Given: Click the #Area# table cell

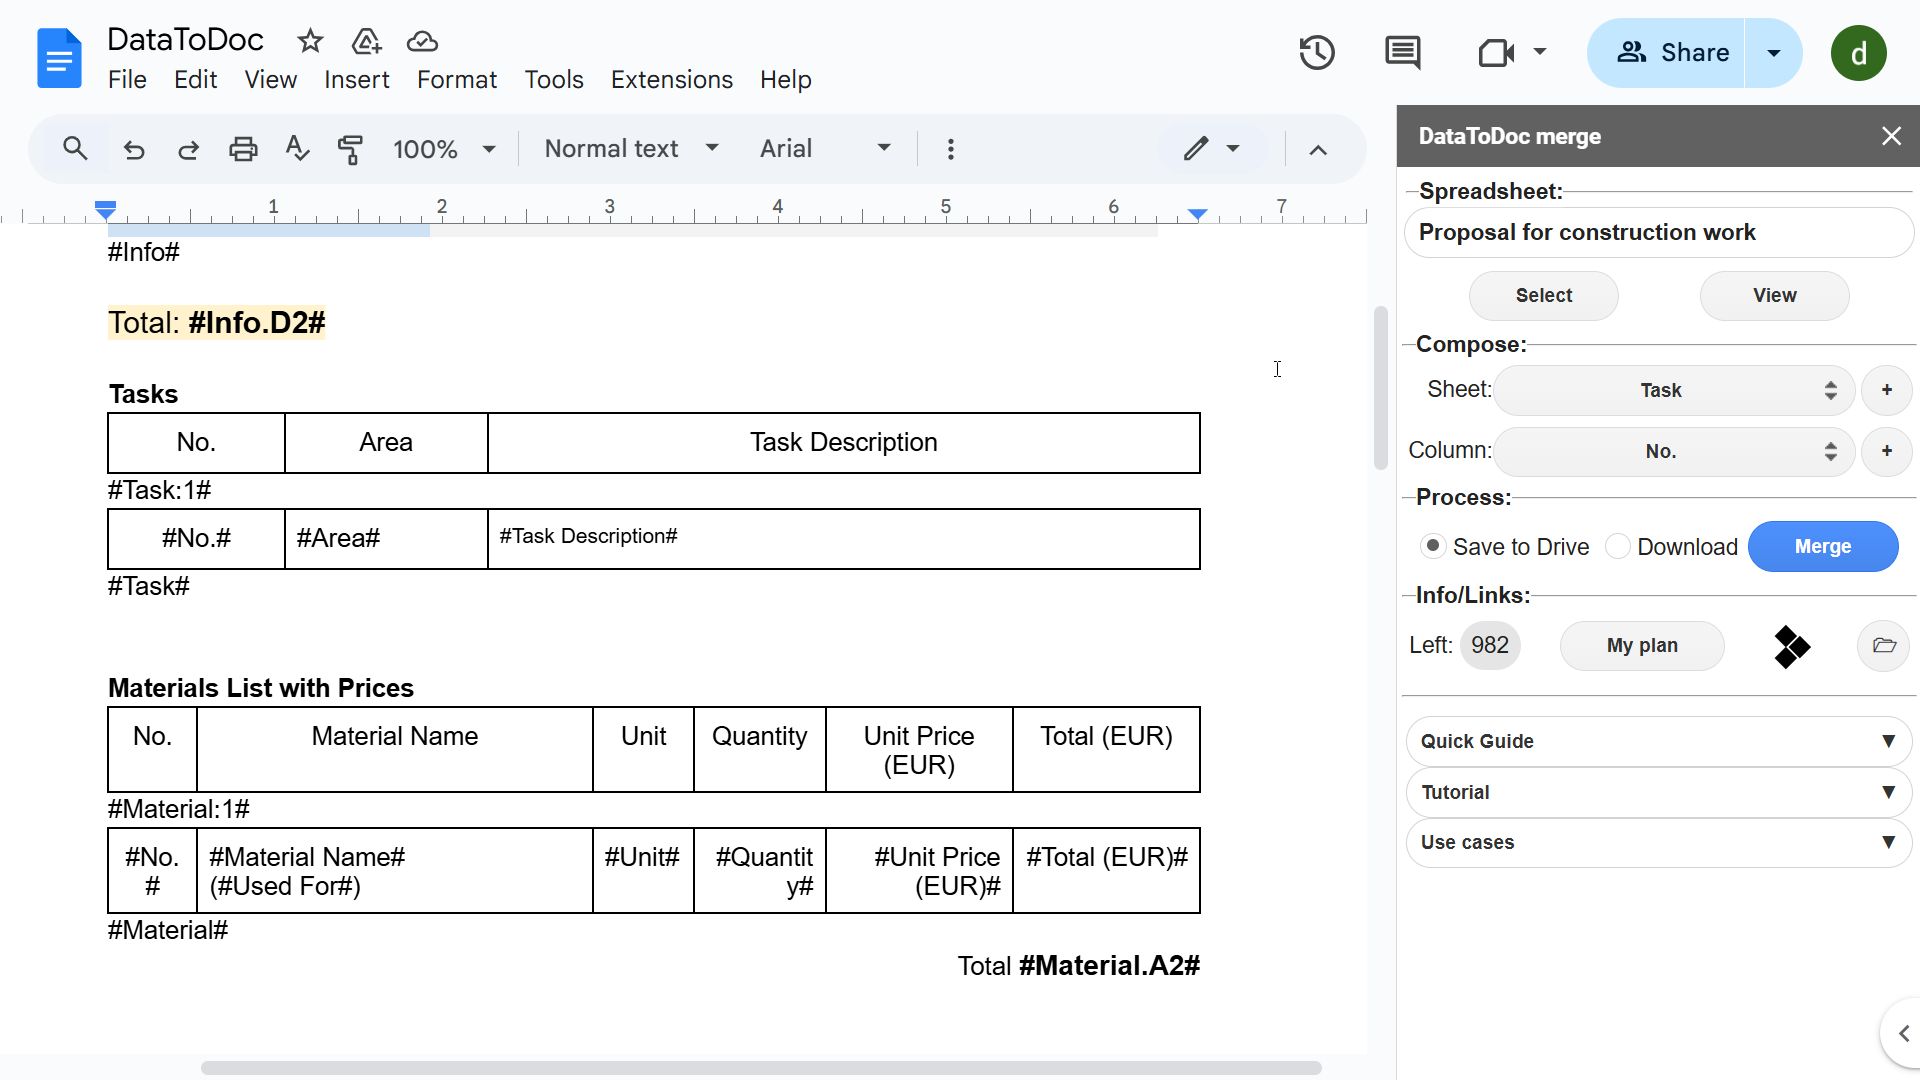Looking at the screenshot, I should coord(386,539).
